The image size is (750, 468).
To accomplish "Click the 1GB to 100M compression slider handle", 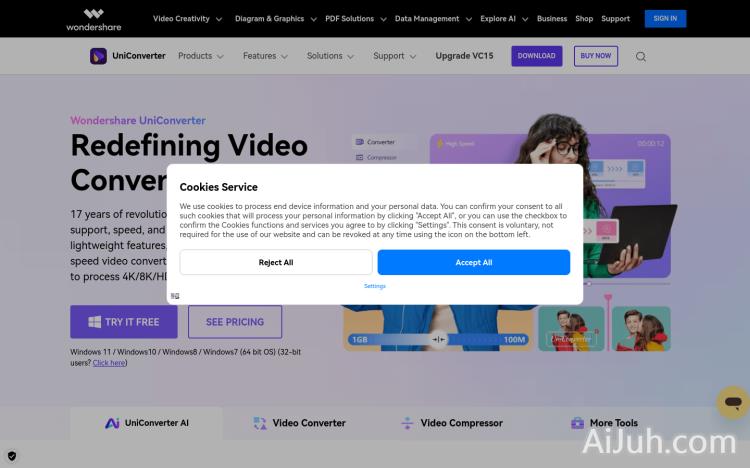I will tap(438, 340).
